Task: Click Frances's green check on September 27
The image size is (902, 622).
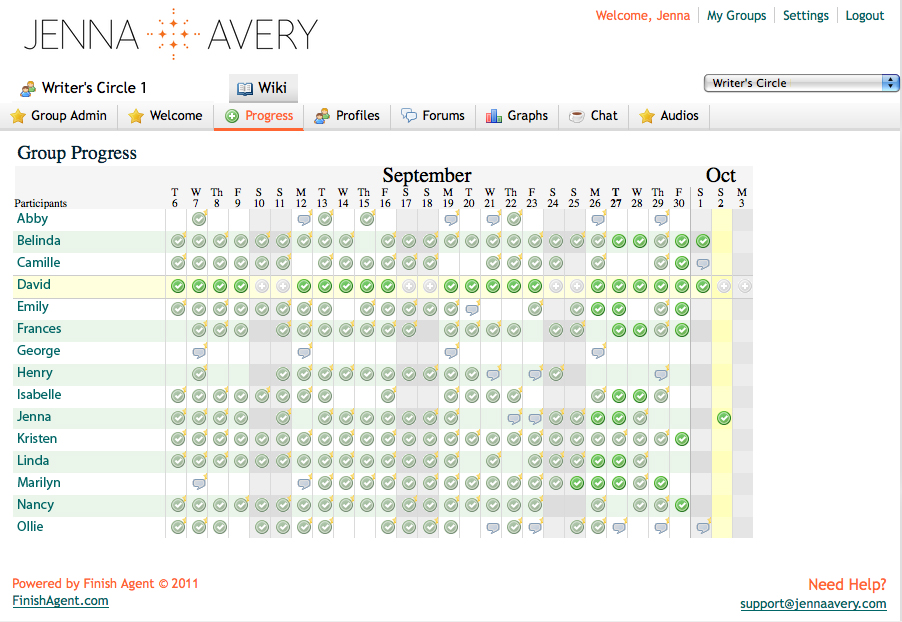Action: [x=619, y=330]
